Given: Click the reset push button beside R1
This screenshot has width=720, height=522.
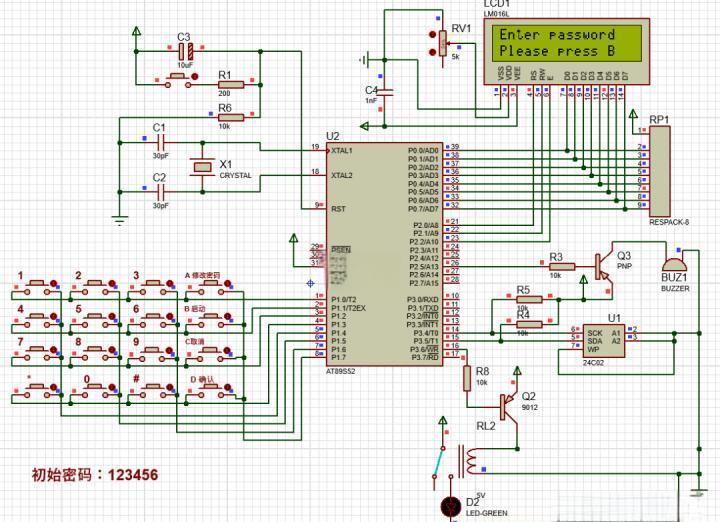Looking at the screenshot, I should (178, 80).
